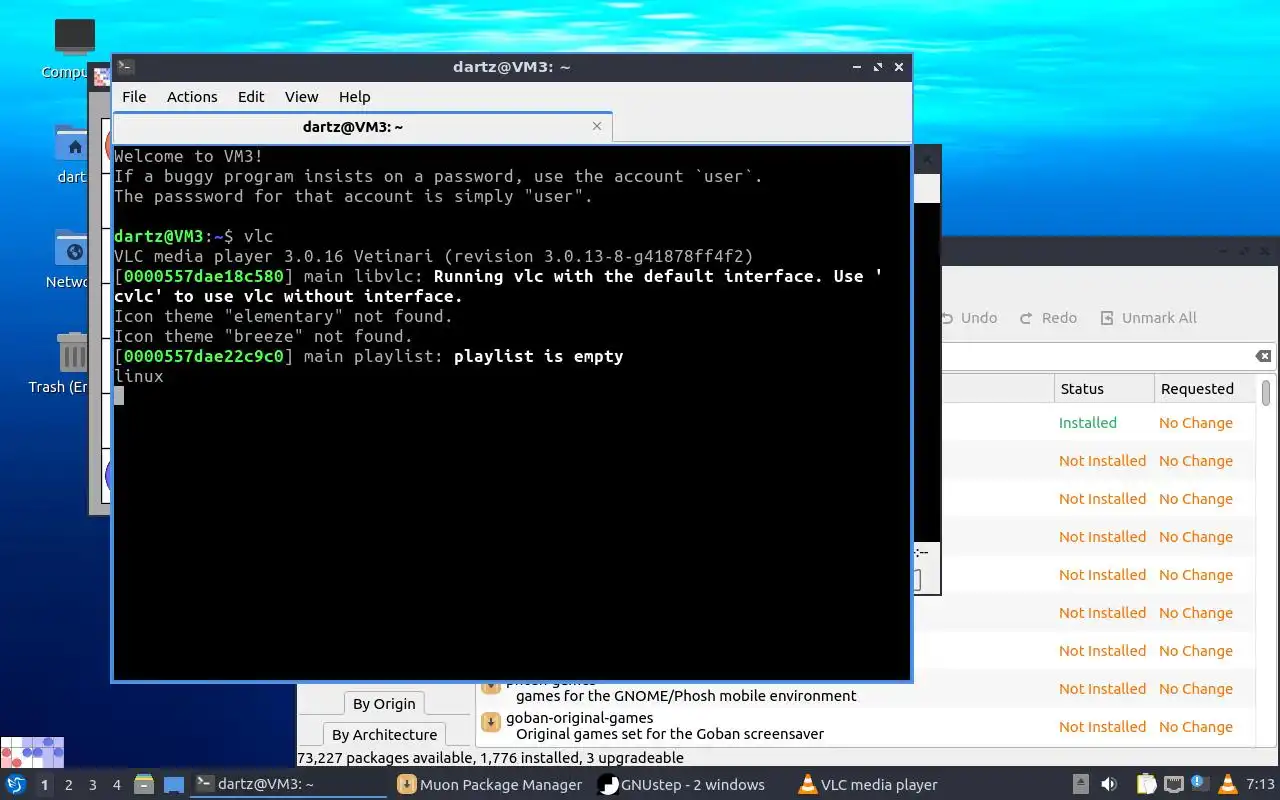This screenshot has width=1280, height=800.
Task: Open the Actions menu in the terminal
Action: click(192, 97)
